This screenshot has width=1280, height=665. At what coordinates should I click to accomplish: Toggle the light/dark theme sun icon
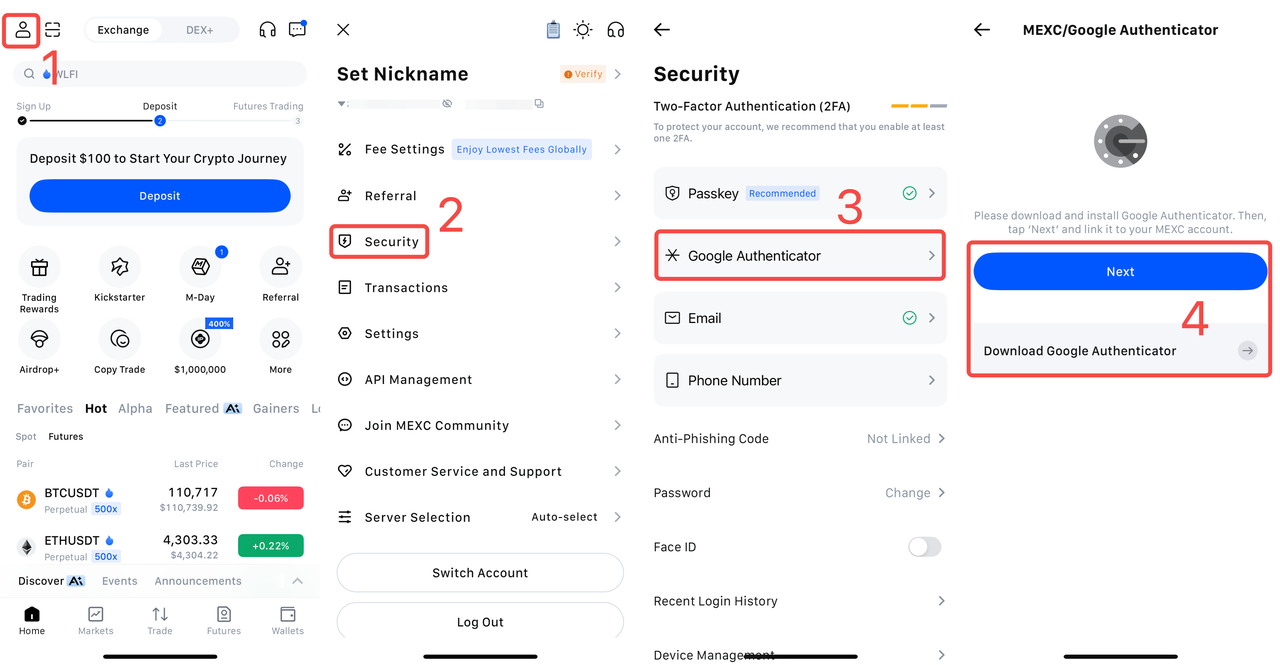pyautogui.click(x=583, y=30)
